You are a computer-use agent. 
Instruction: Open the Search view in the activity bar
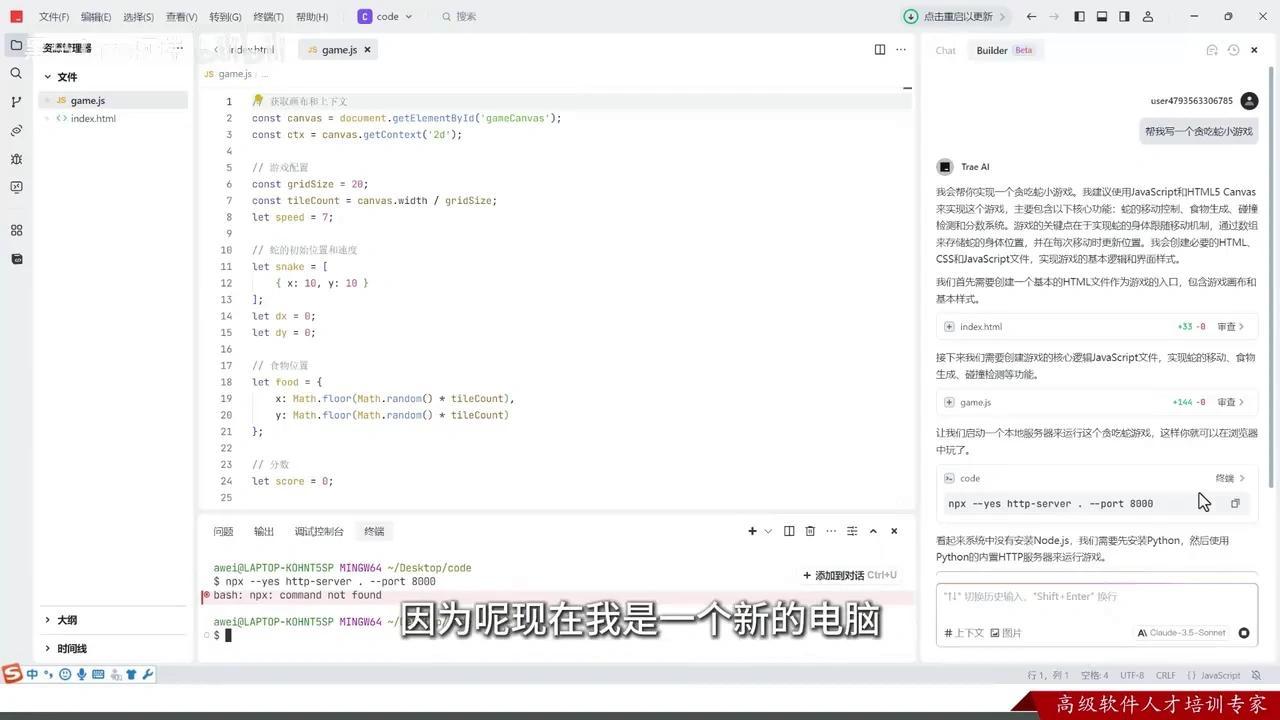[x=16, y=73]
